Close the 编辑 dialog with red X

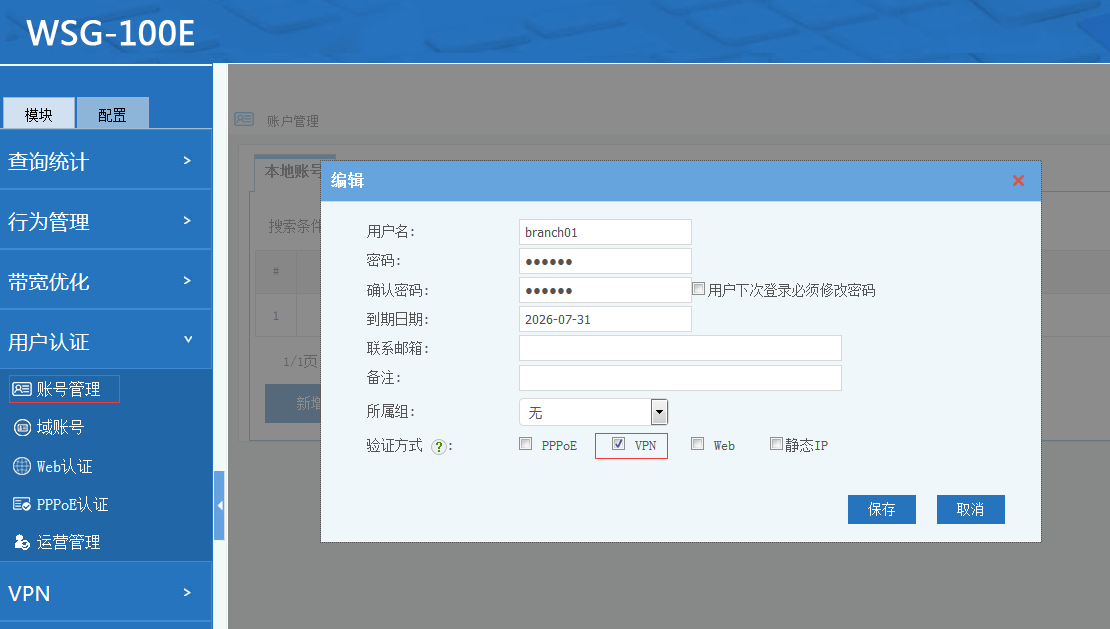click(x=1018, y=180)
